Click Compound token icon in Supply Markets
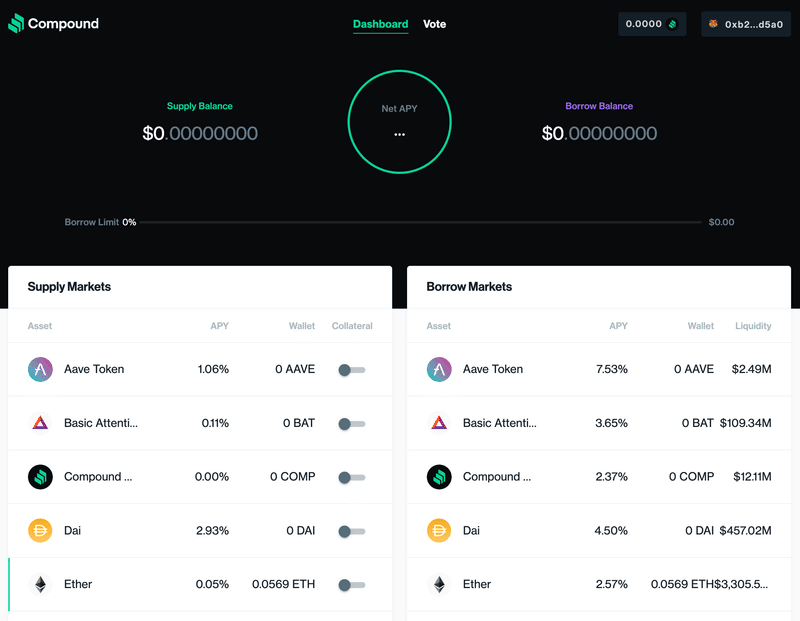Viewport: 800px width, 621px height. pos(40,477)
